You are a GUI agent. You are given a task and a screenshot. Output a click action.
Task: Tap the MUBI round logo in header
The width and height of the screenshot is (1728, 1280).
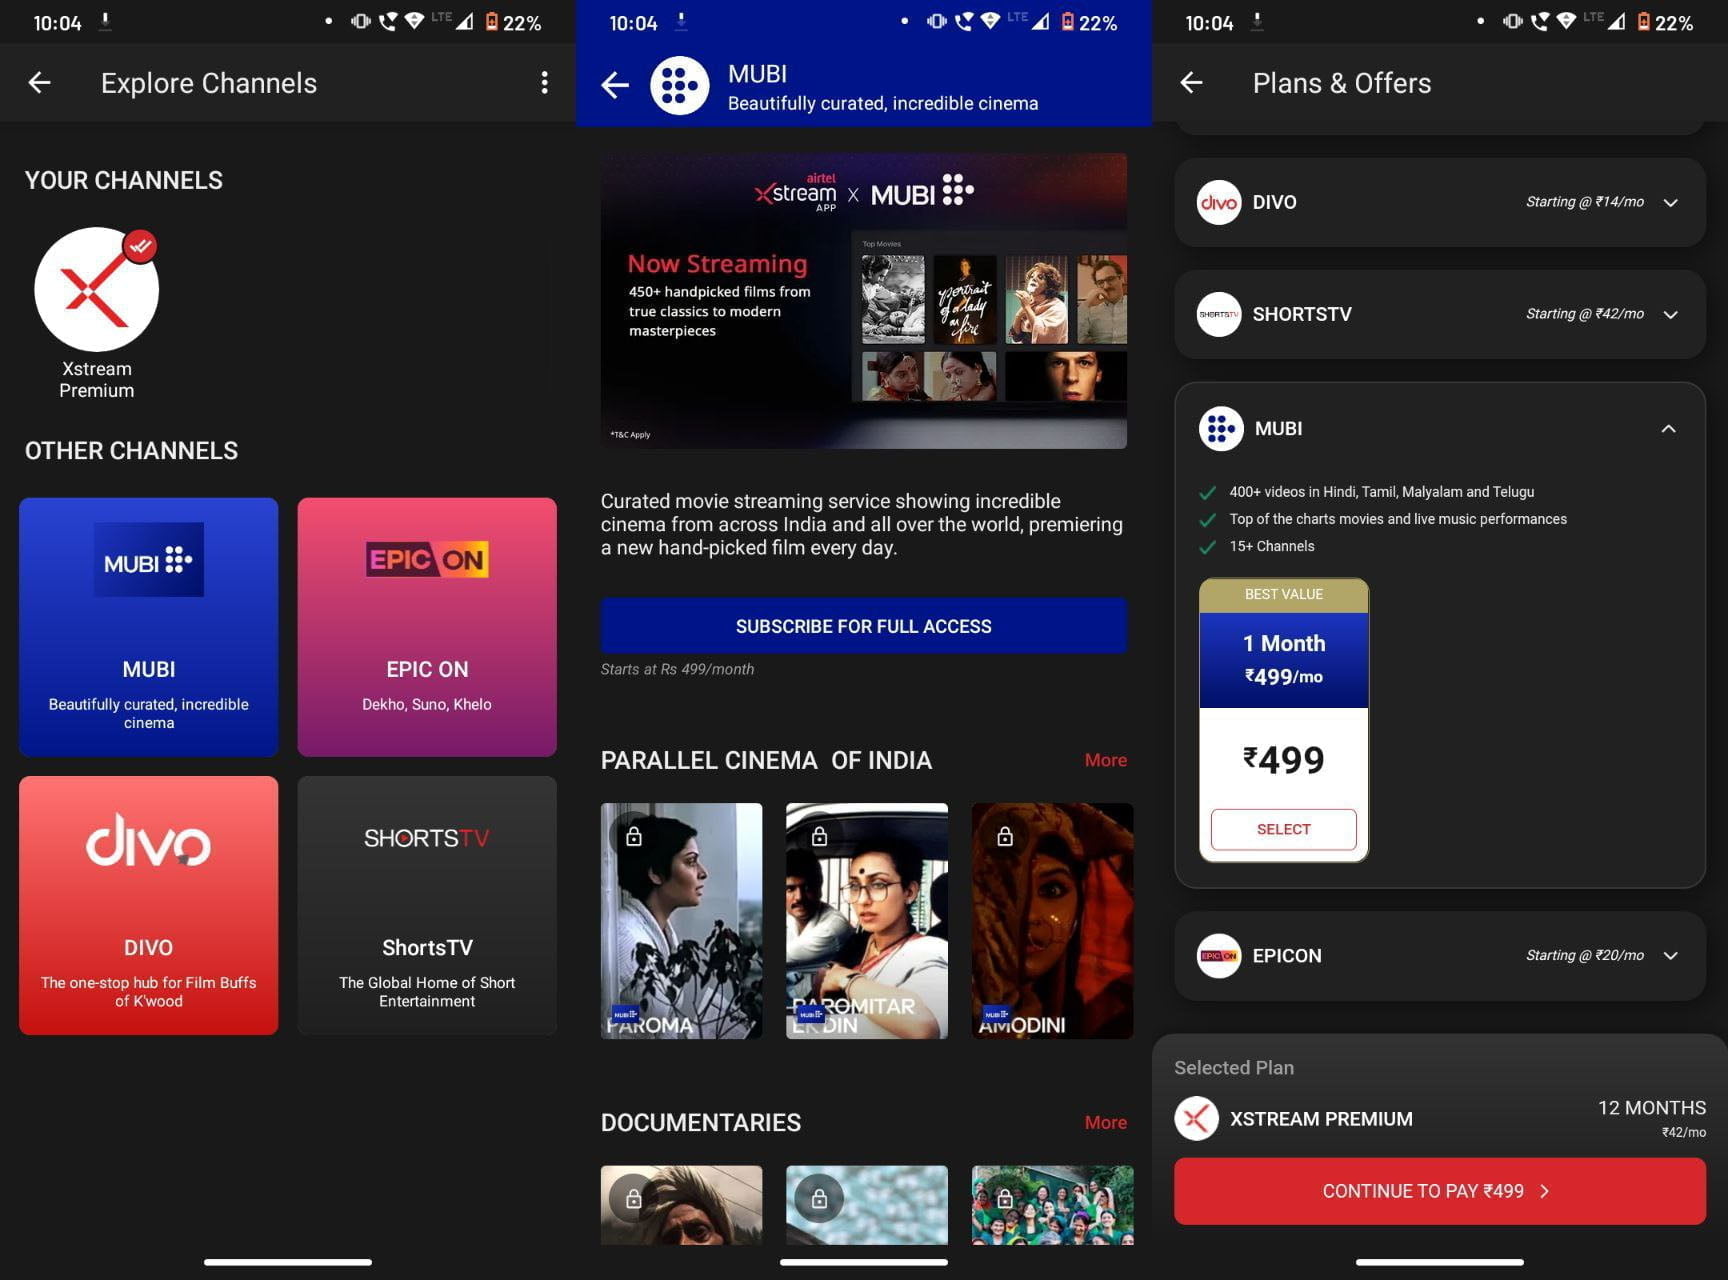pos(680,86)
